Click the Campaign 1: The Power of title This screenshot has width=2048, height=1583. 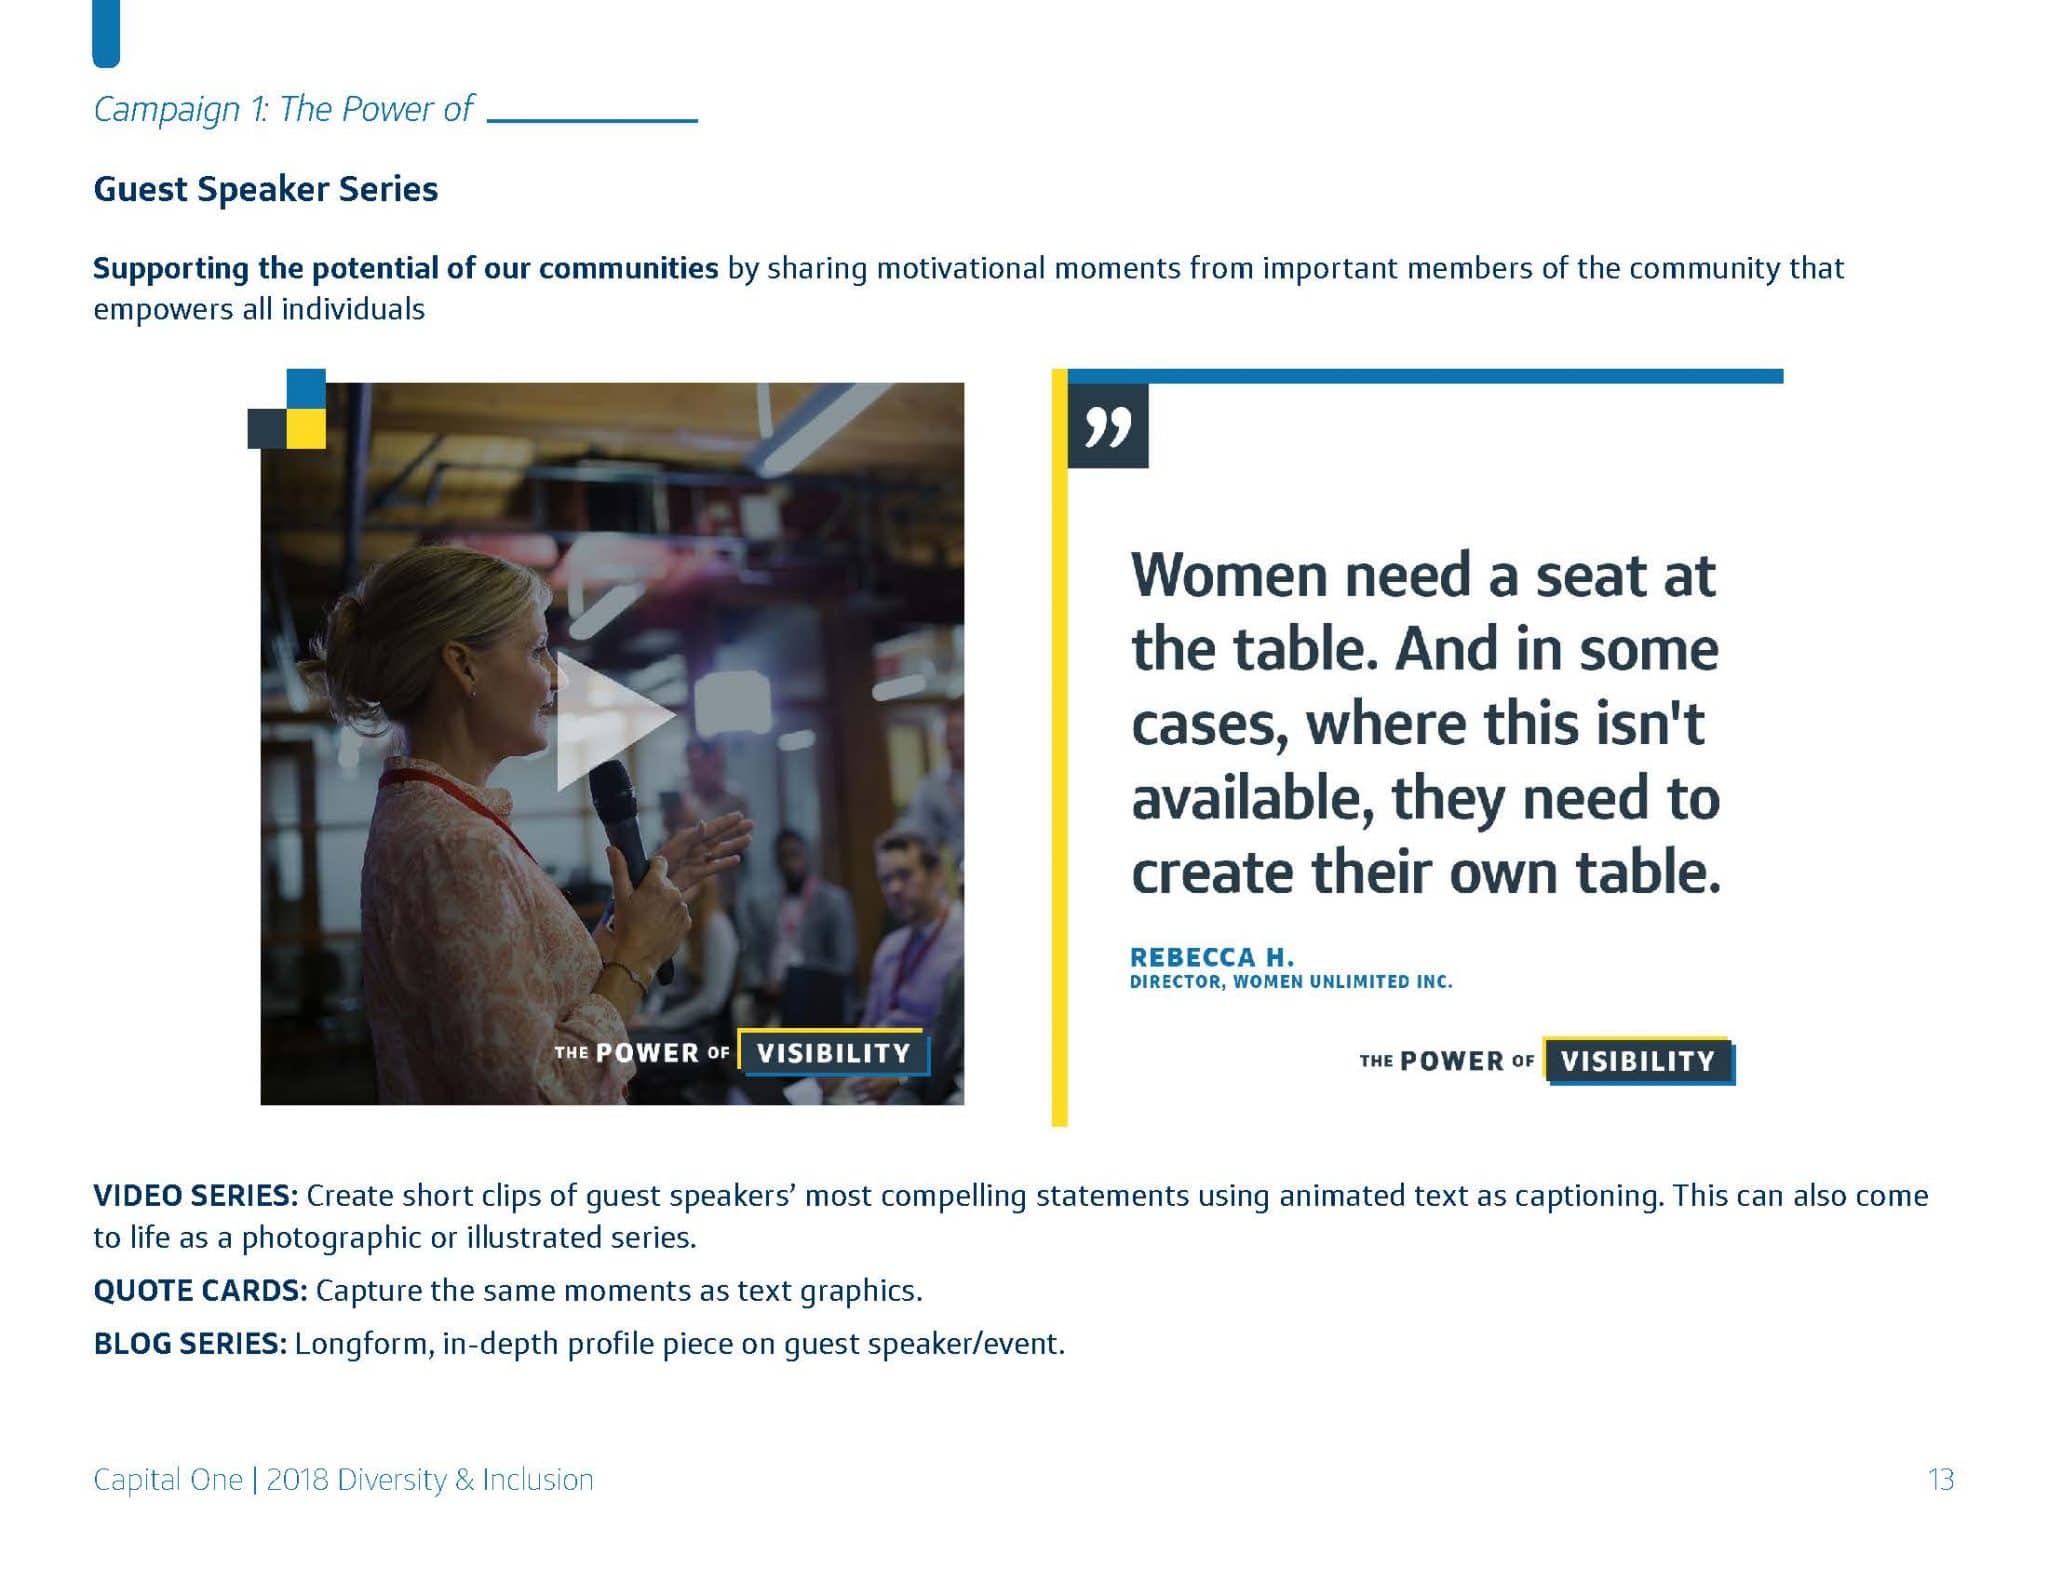click(283, 109)
